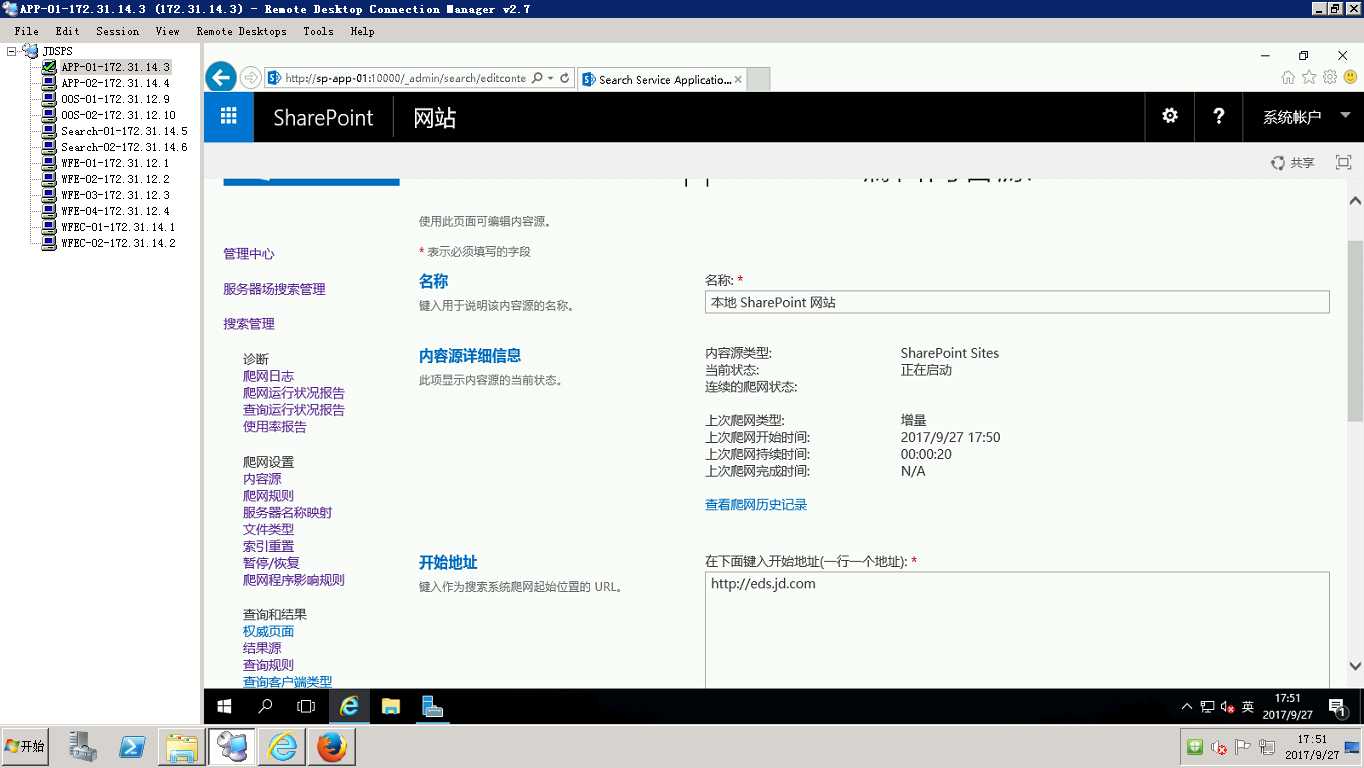
Task: Open 内容源 link in sidebar
Action: [262, 479]
